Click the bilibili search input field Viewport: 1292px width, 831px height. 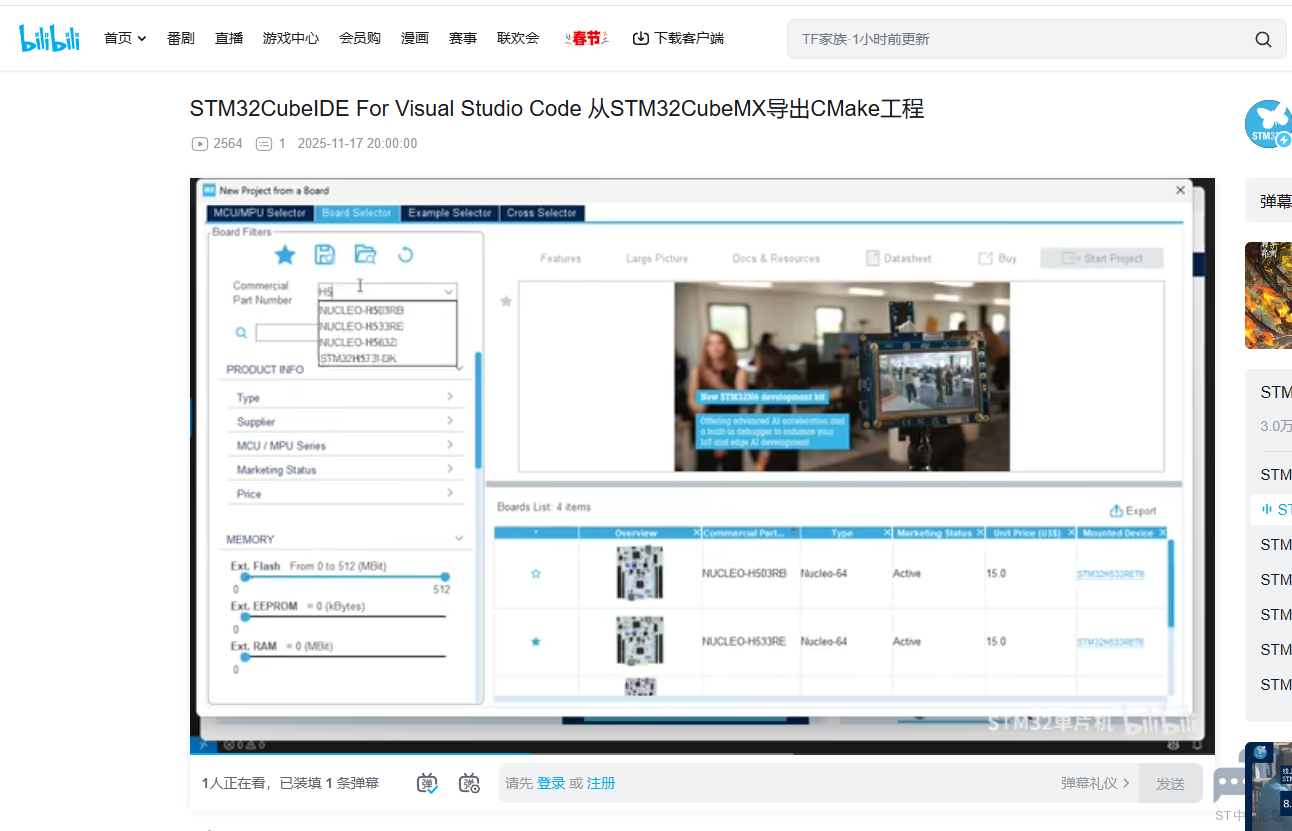tap(1020, 39)
